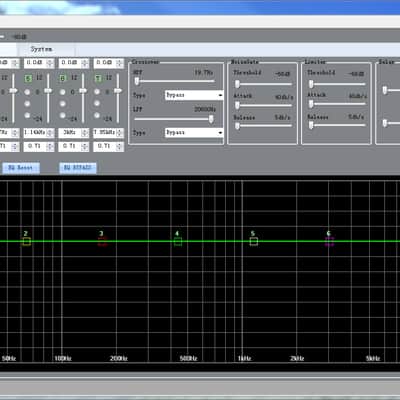Image resolution: width=400 pixels, height=400 pixels.
Task: Click the EQ Reset button
Action: click(21, 168)
